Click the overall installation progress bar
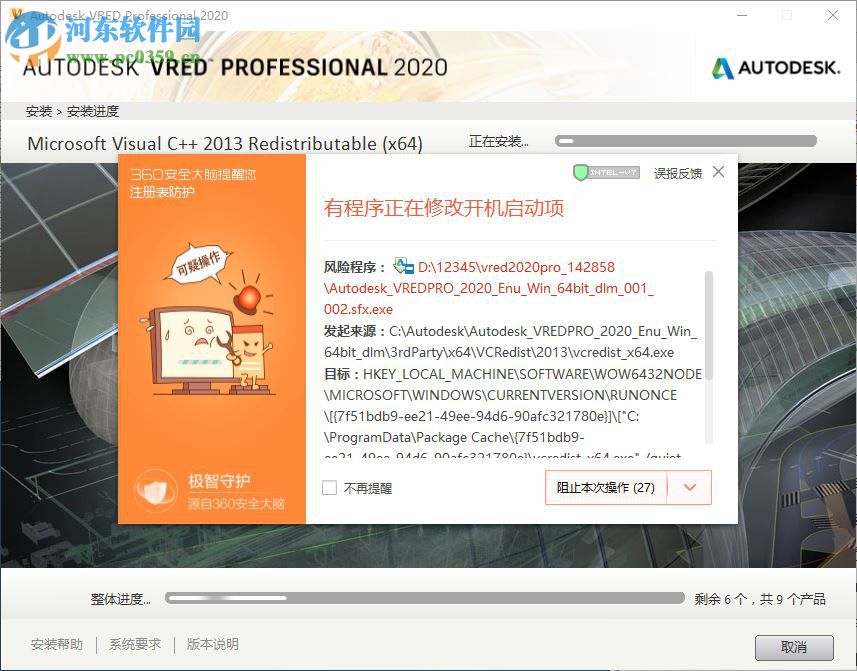The image size is (857, 671). [x=424, y=598]
